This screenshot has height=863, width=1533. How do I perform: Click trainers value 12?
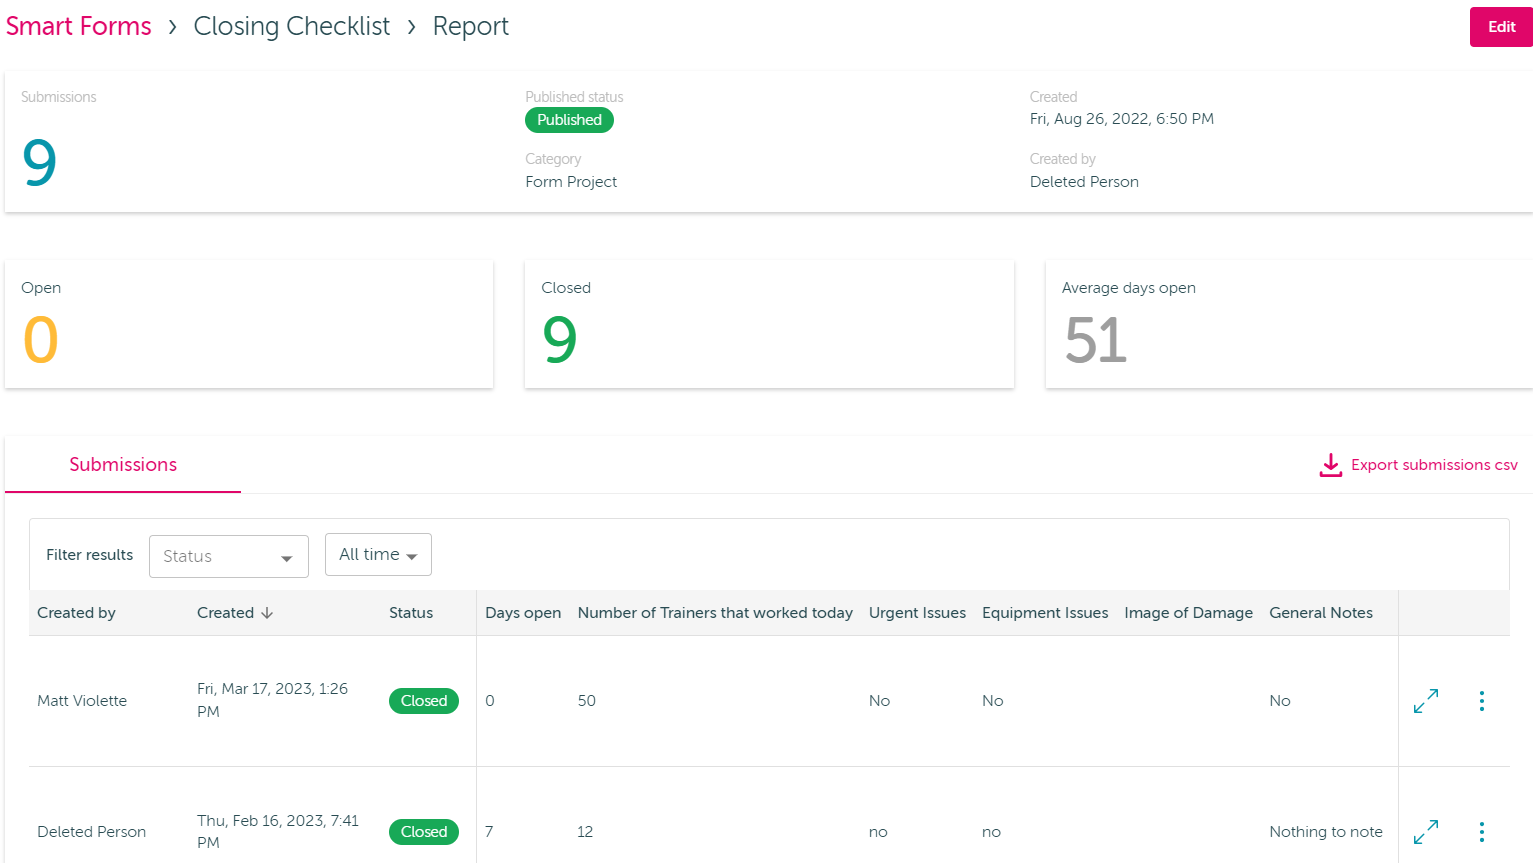585,832
